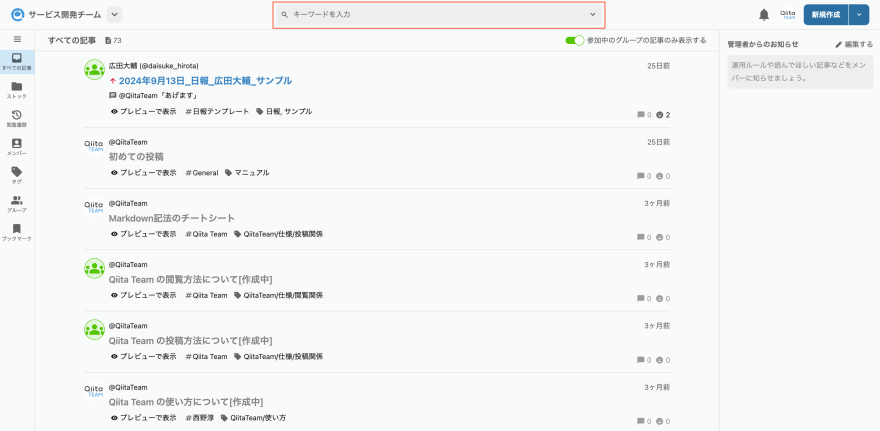Click the Qiita Team logo at top left

tap(18, 15)
